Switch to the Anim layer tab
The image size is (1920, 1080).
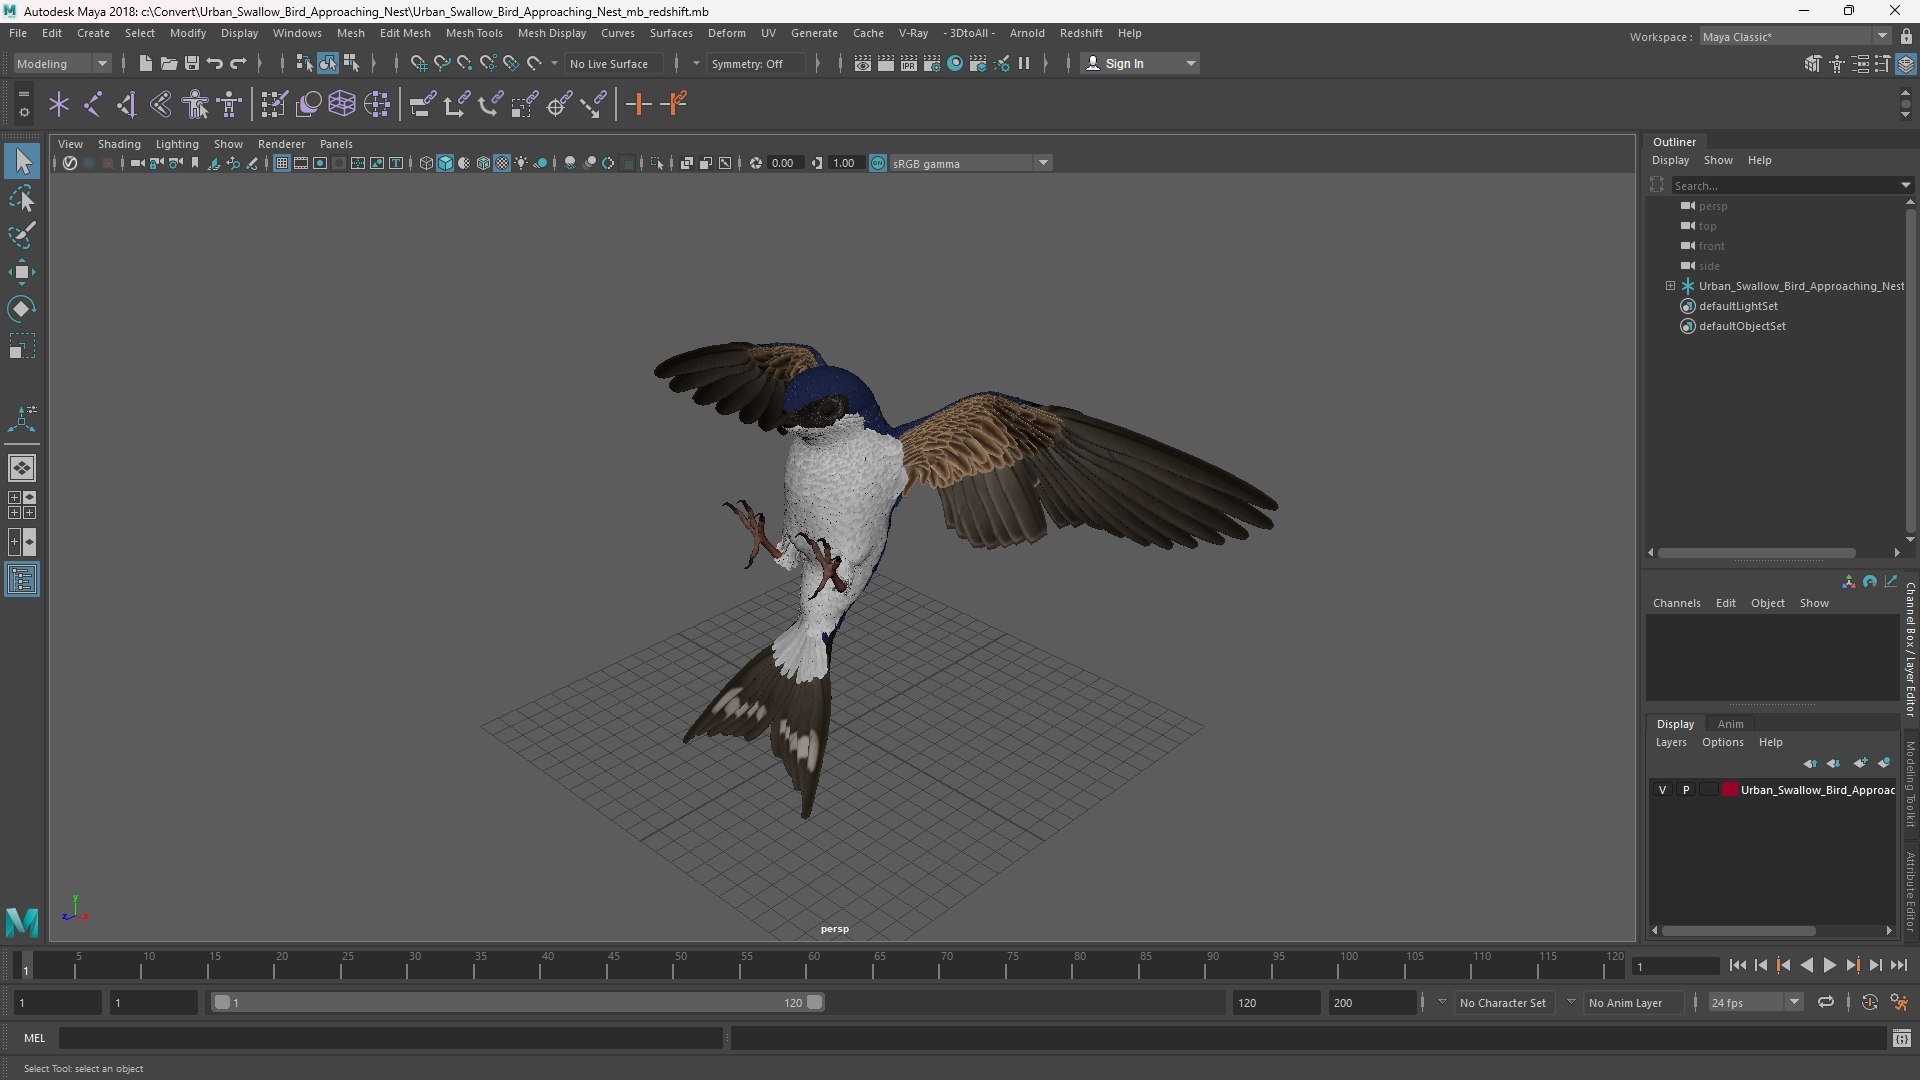[1731, 724]
